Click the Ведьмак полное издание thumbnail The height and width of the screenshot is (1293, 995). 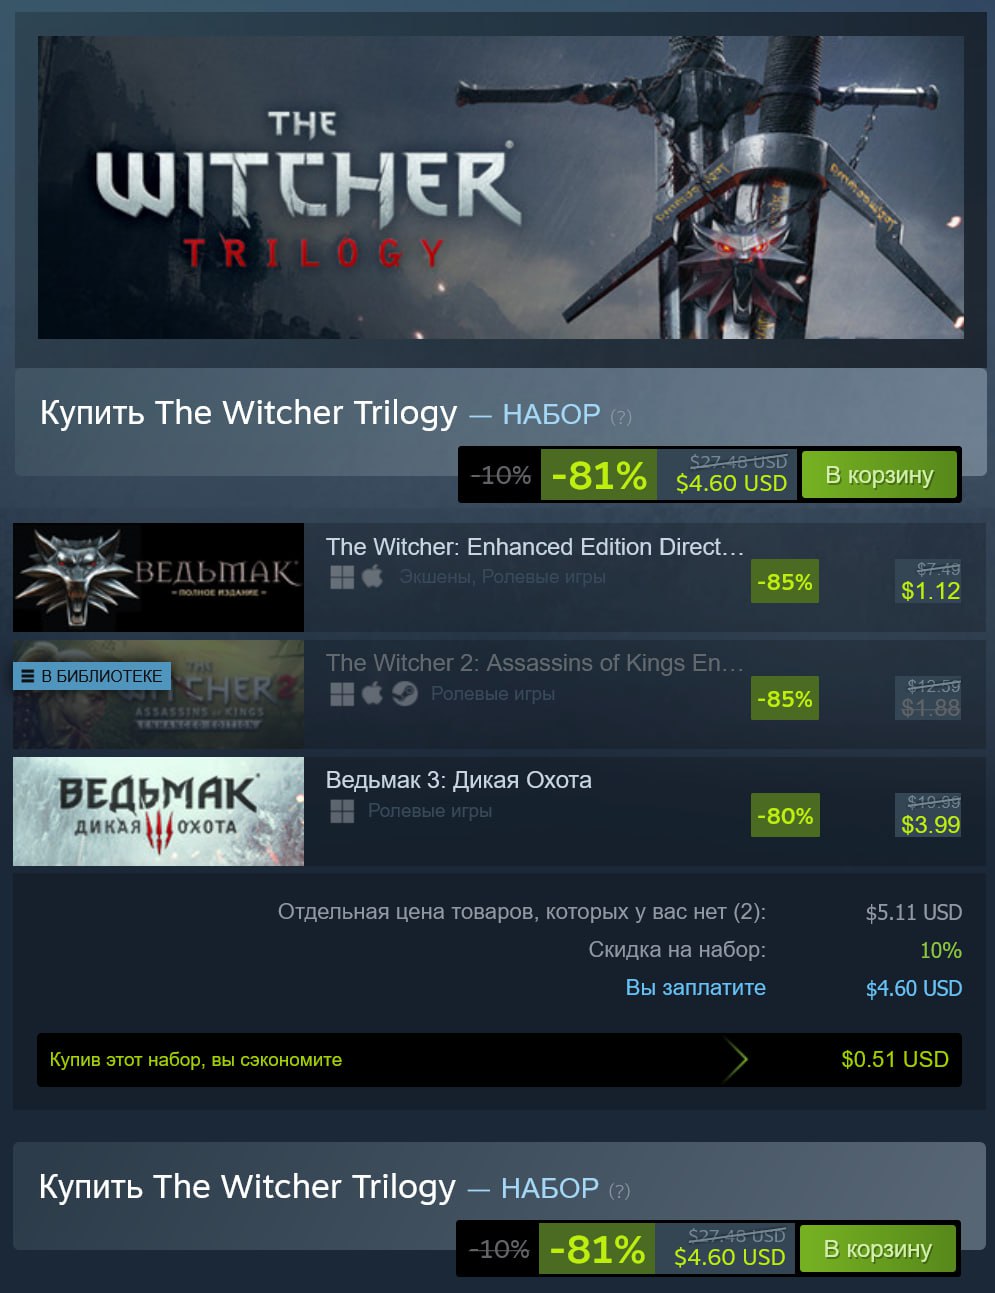point(158,577)
